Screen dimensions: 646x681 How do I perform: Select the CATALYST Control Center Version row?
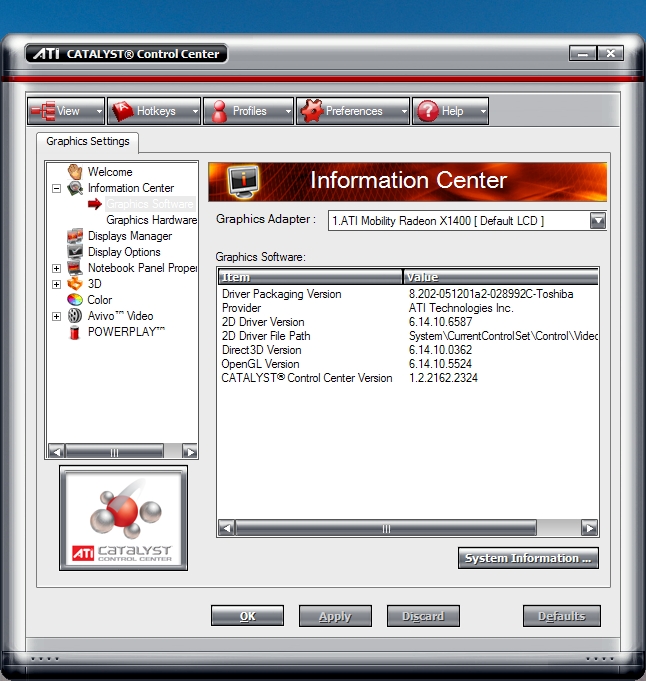[x=408, y=378]
